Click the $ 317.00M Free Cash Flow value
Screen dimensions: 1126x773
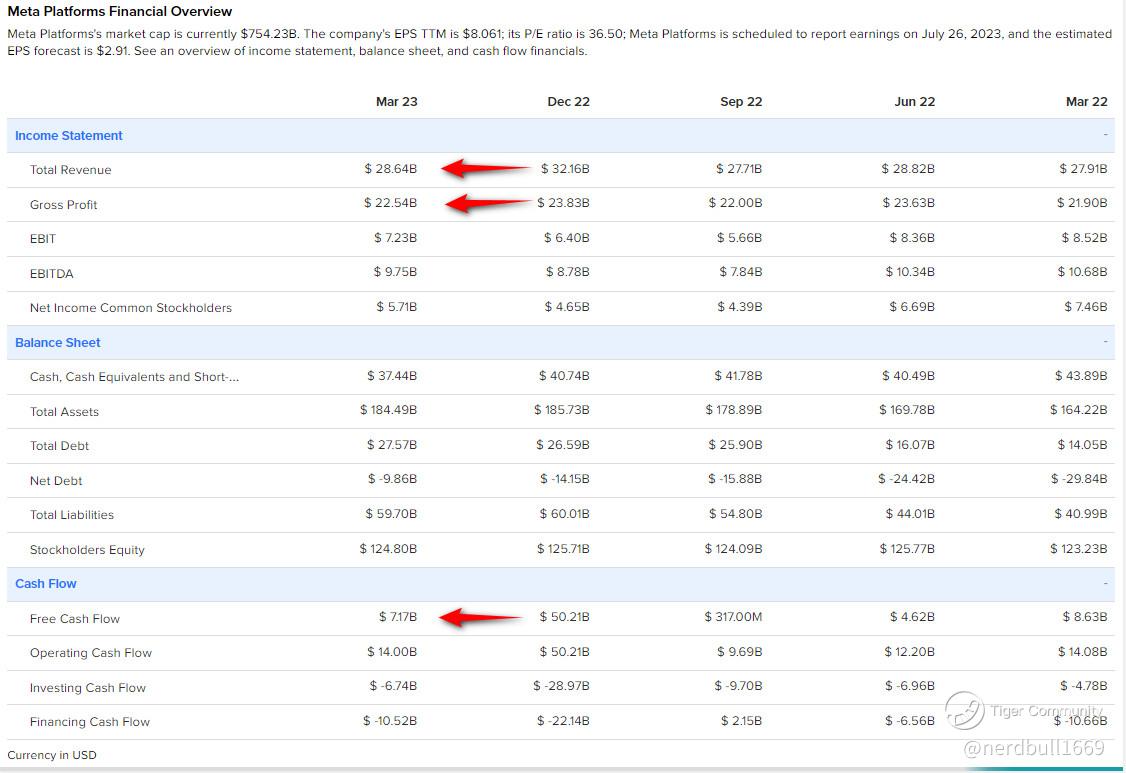pos(733,617)
